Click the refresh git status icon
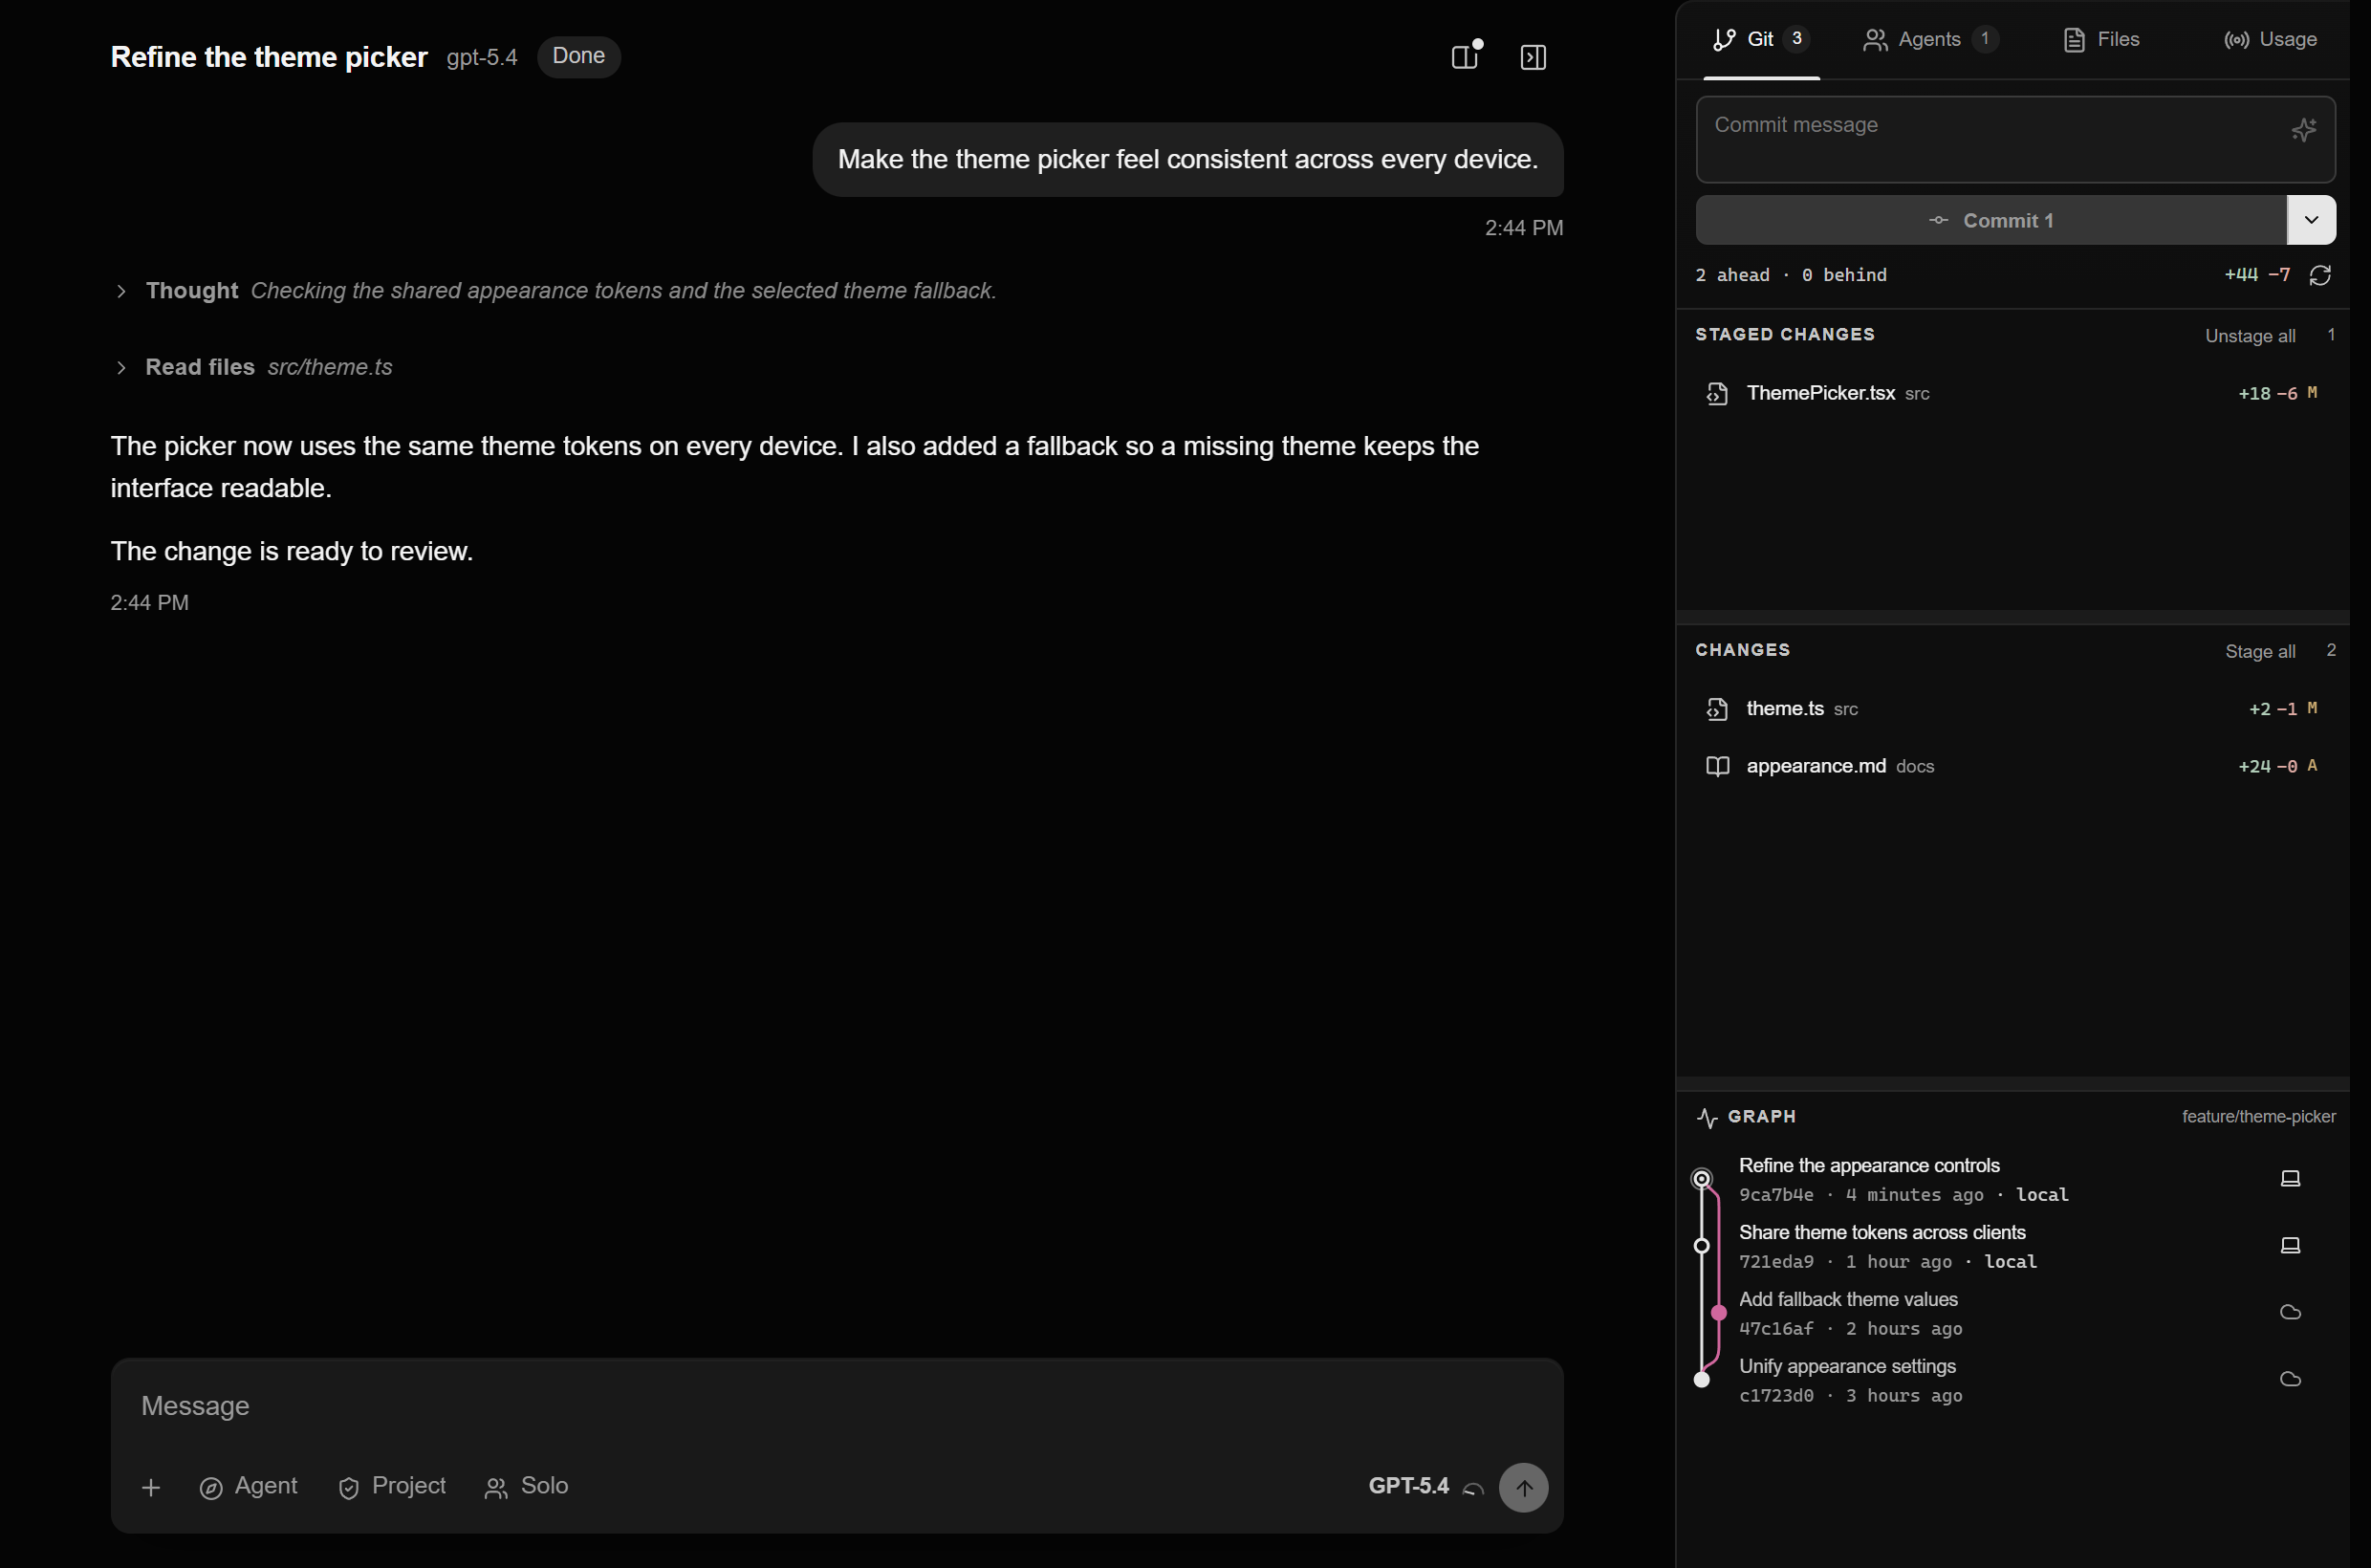This screenshot has height=1568, width=2371. pos(2320,275)
